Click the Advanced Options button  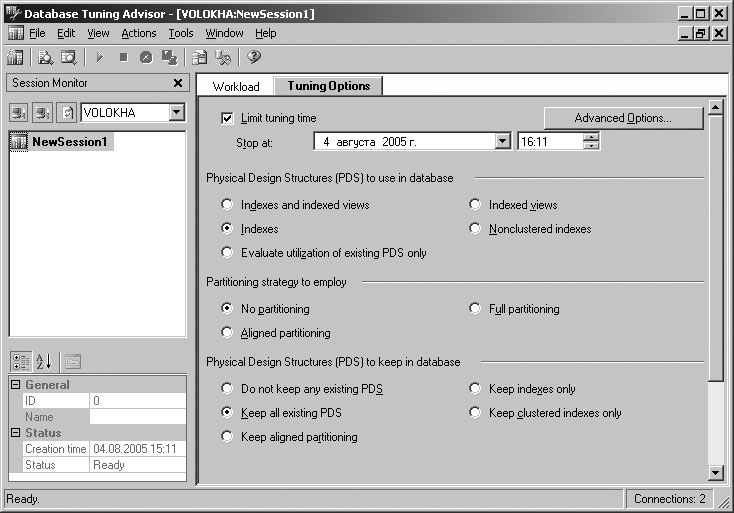623,118
